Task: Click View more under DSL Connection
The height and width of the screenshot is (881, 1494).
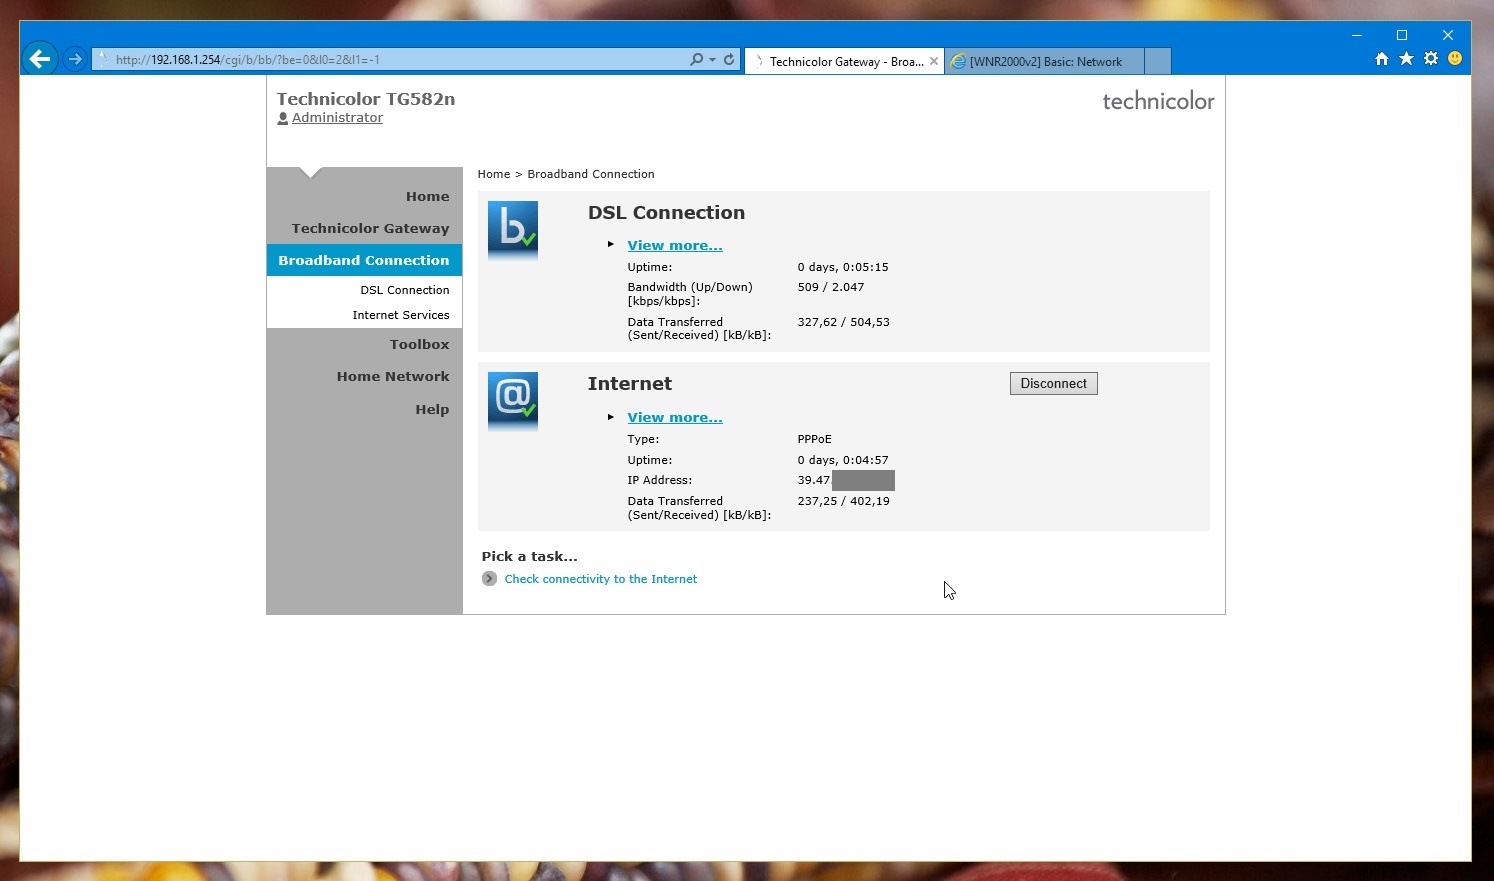Action: pos(675,245)
